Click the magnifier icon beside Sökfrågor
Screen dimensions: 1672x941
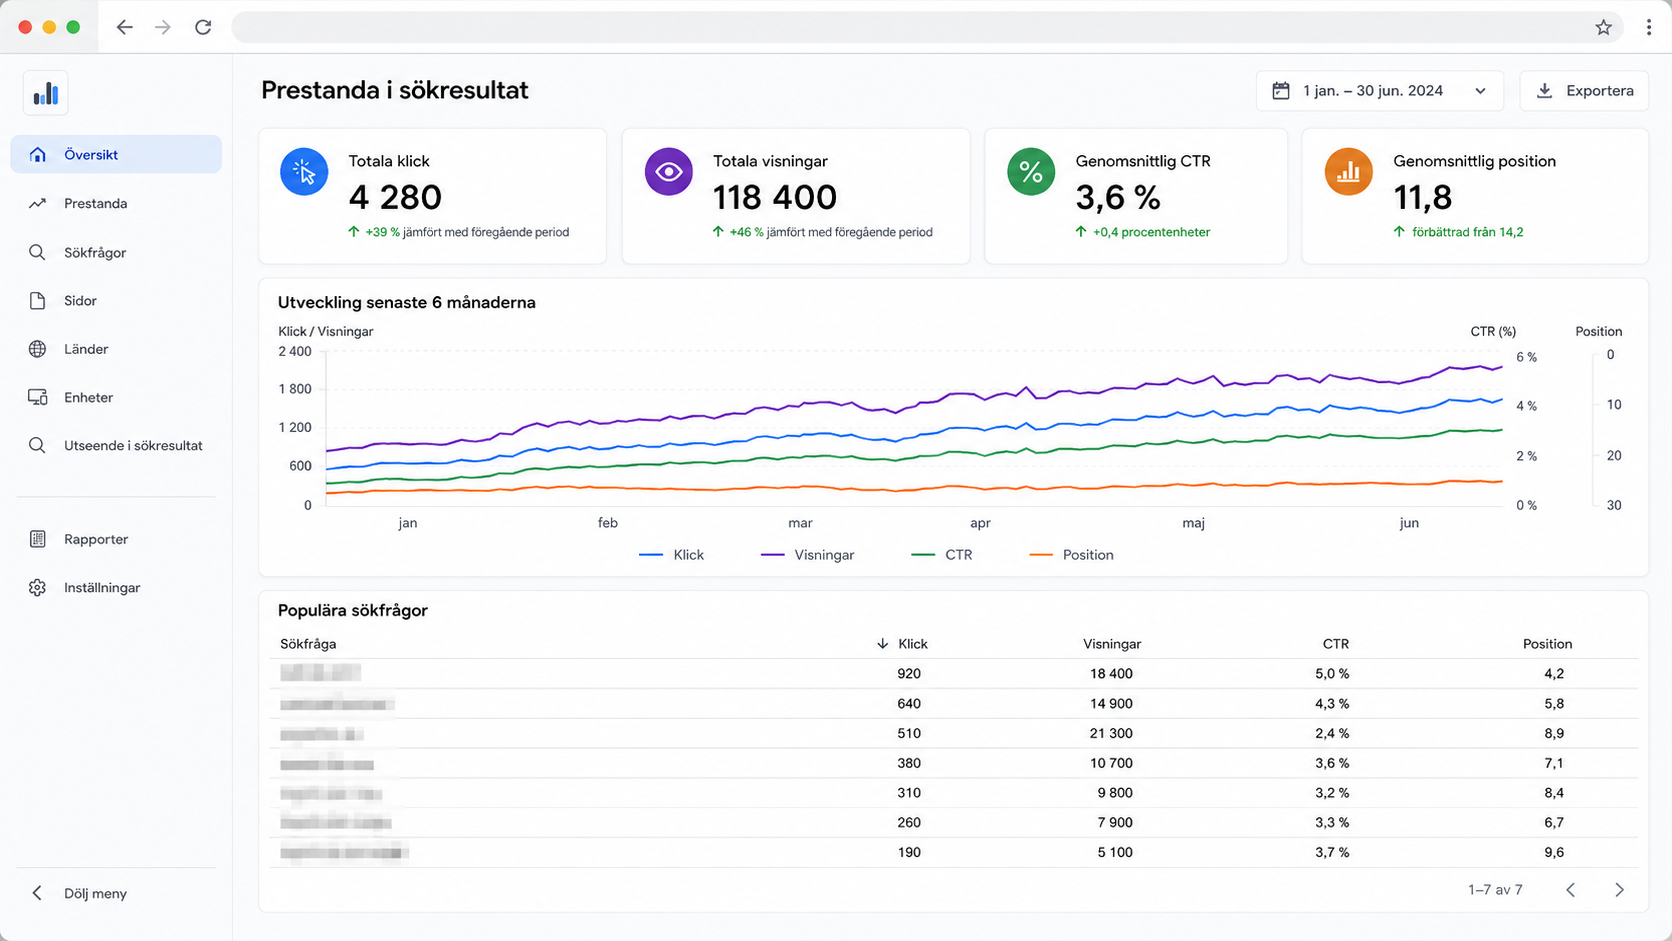pos(37,252)
